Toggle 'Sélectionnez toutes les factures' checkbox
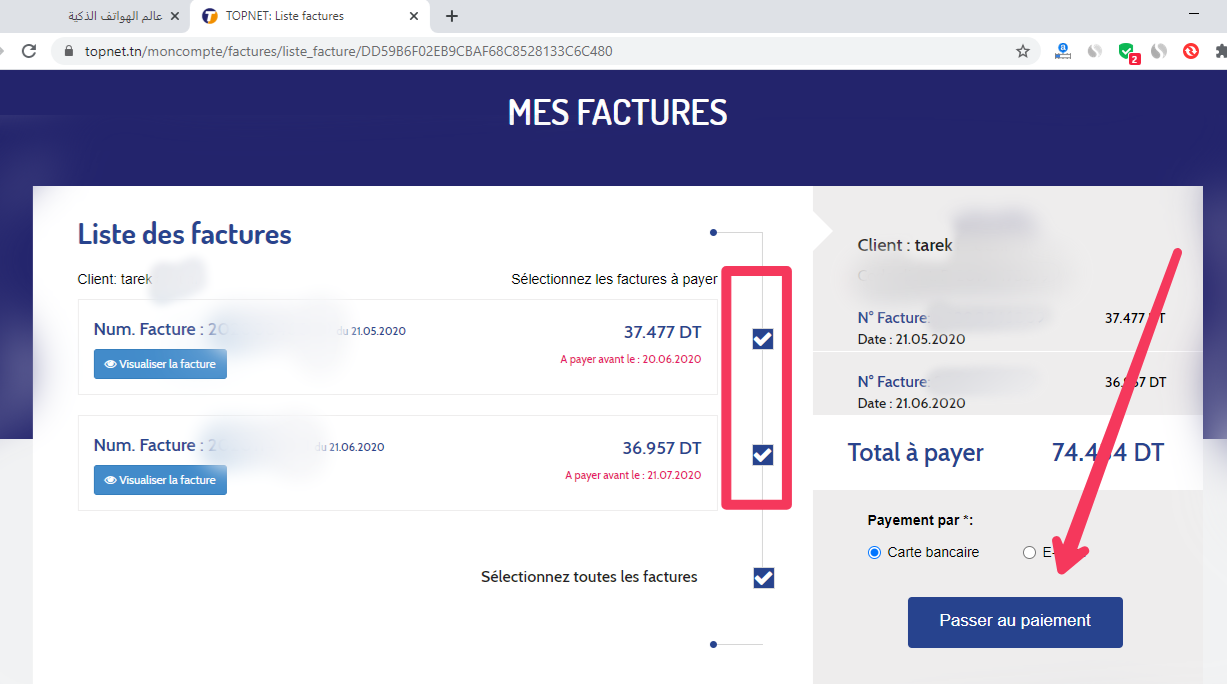This screenshot has width=1227, height=684. click(x=762, y=577)
